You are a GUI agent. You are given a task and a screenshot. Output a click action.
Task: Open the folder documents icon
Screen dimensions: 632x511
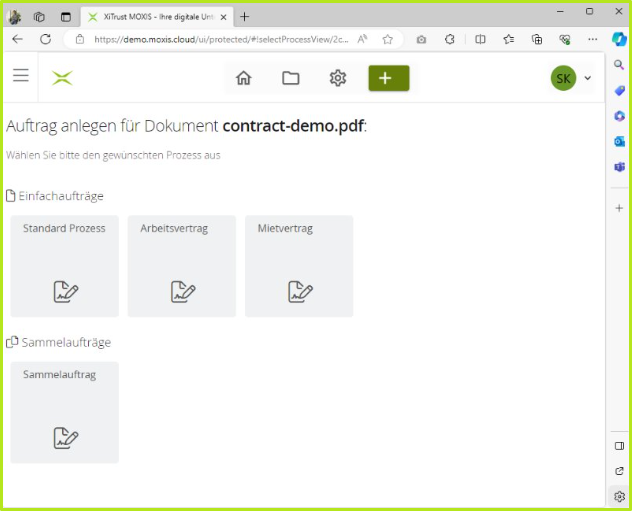point(291,78)
